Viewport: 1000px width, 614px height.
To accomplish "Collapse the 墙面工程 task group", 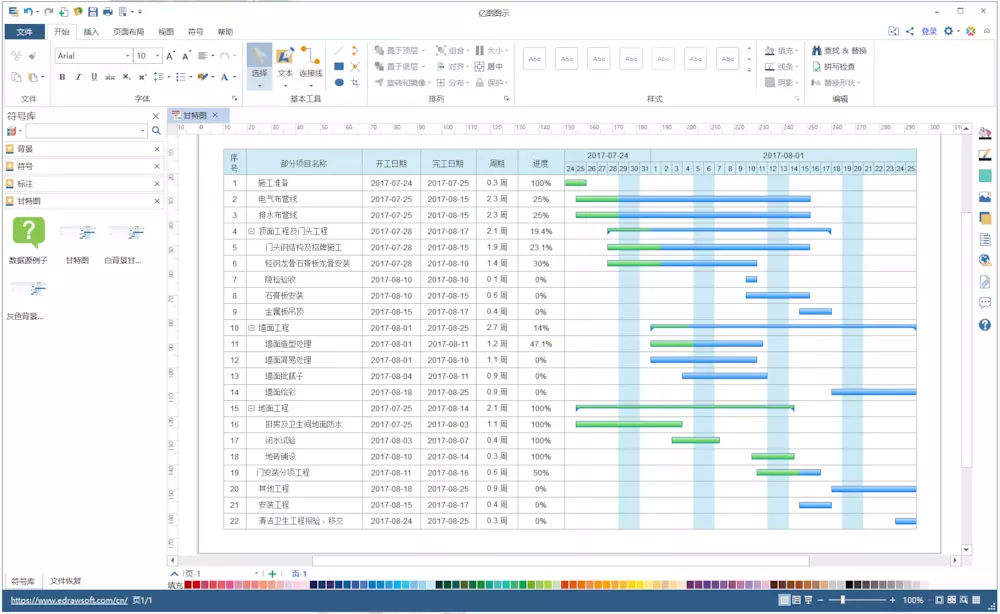I will (251, 328).
